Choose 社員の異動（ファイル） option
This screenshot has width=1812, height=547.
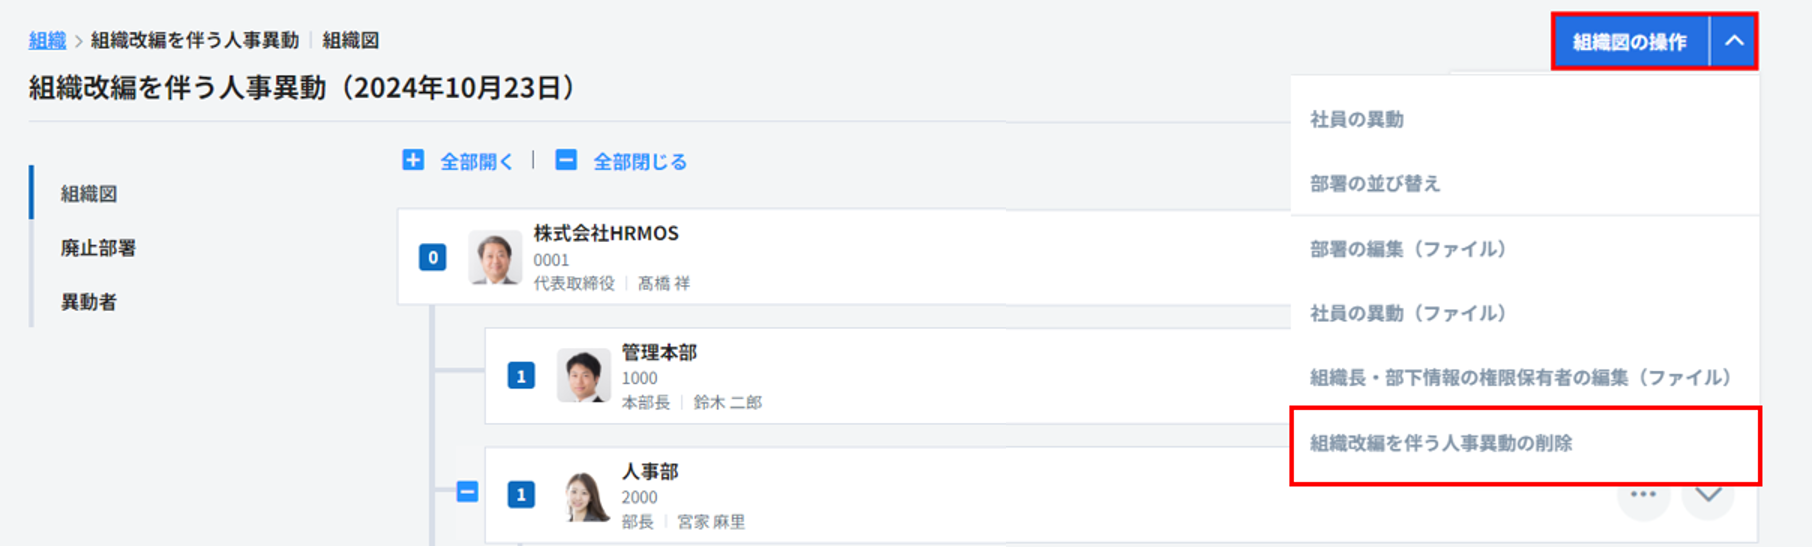1408,313
